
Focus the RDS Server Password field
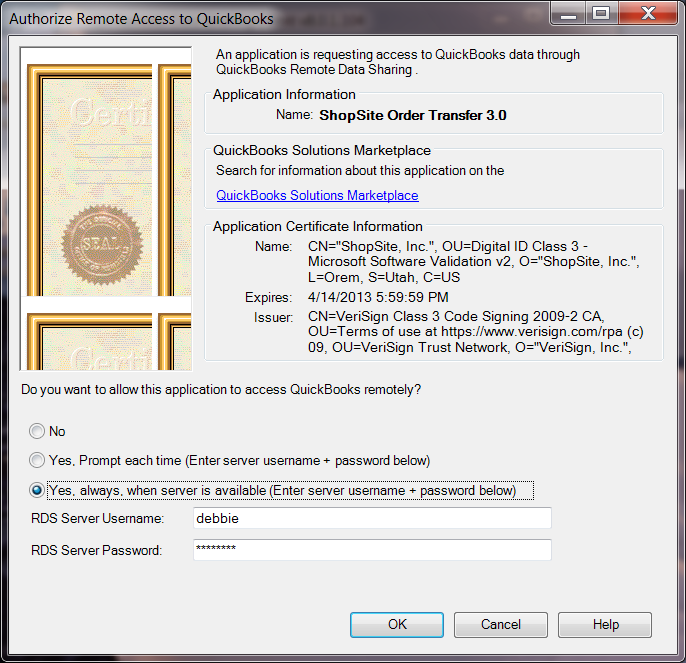click(371, 550)
